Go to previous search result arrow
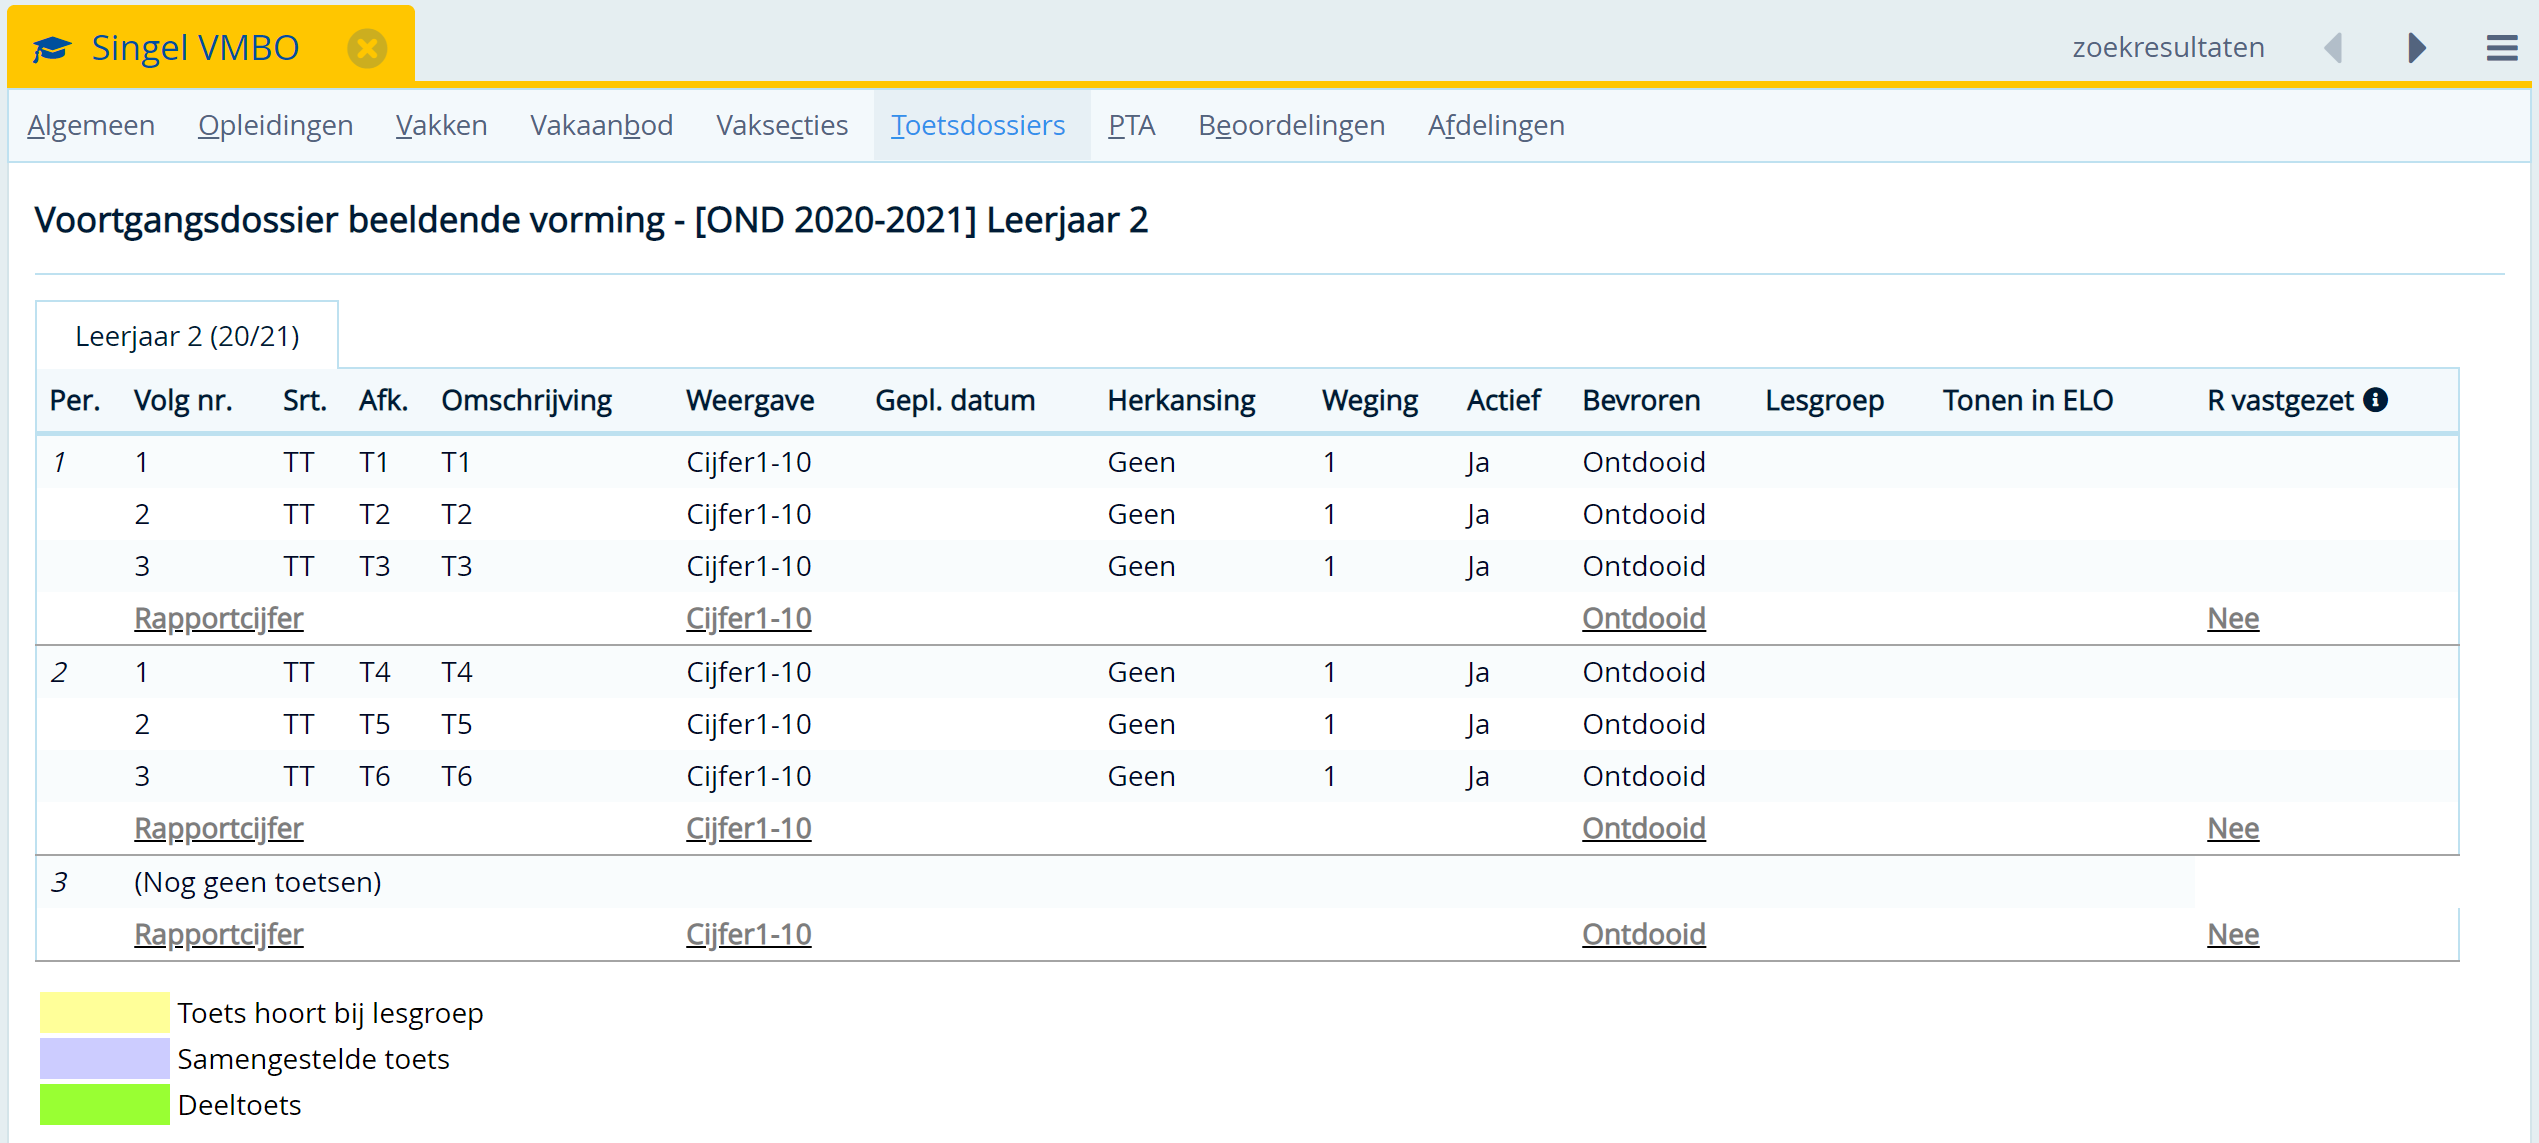 [x=2333, y=48]
